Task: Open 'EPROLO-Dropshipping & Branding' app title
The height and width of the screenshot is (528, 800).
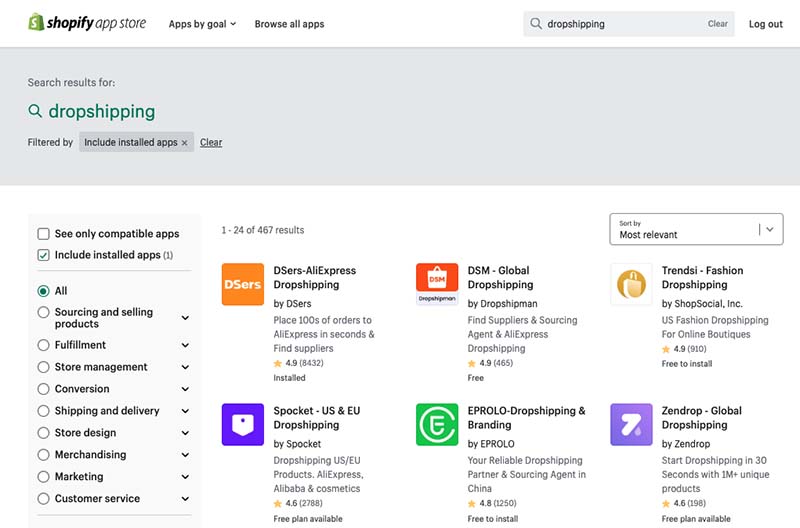Action: [527, 418]
